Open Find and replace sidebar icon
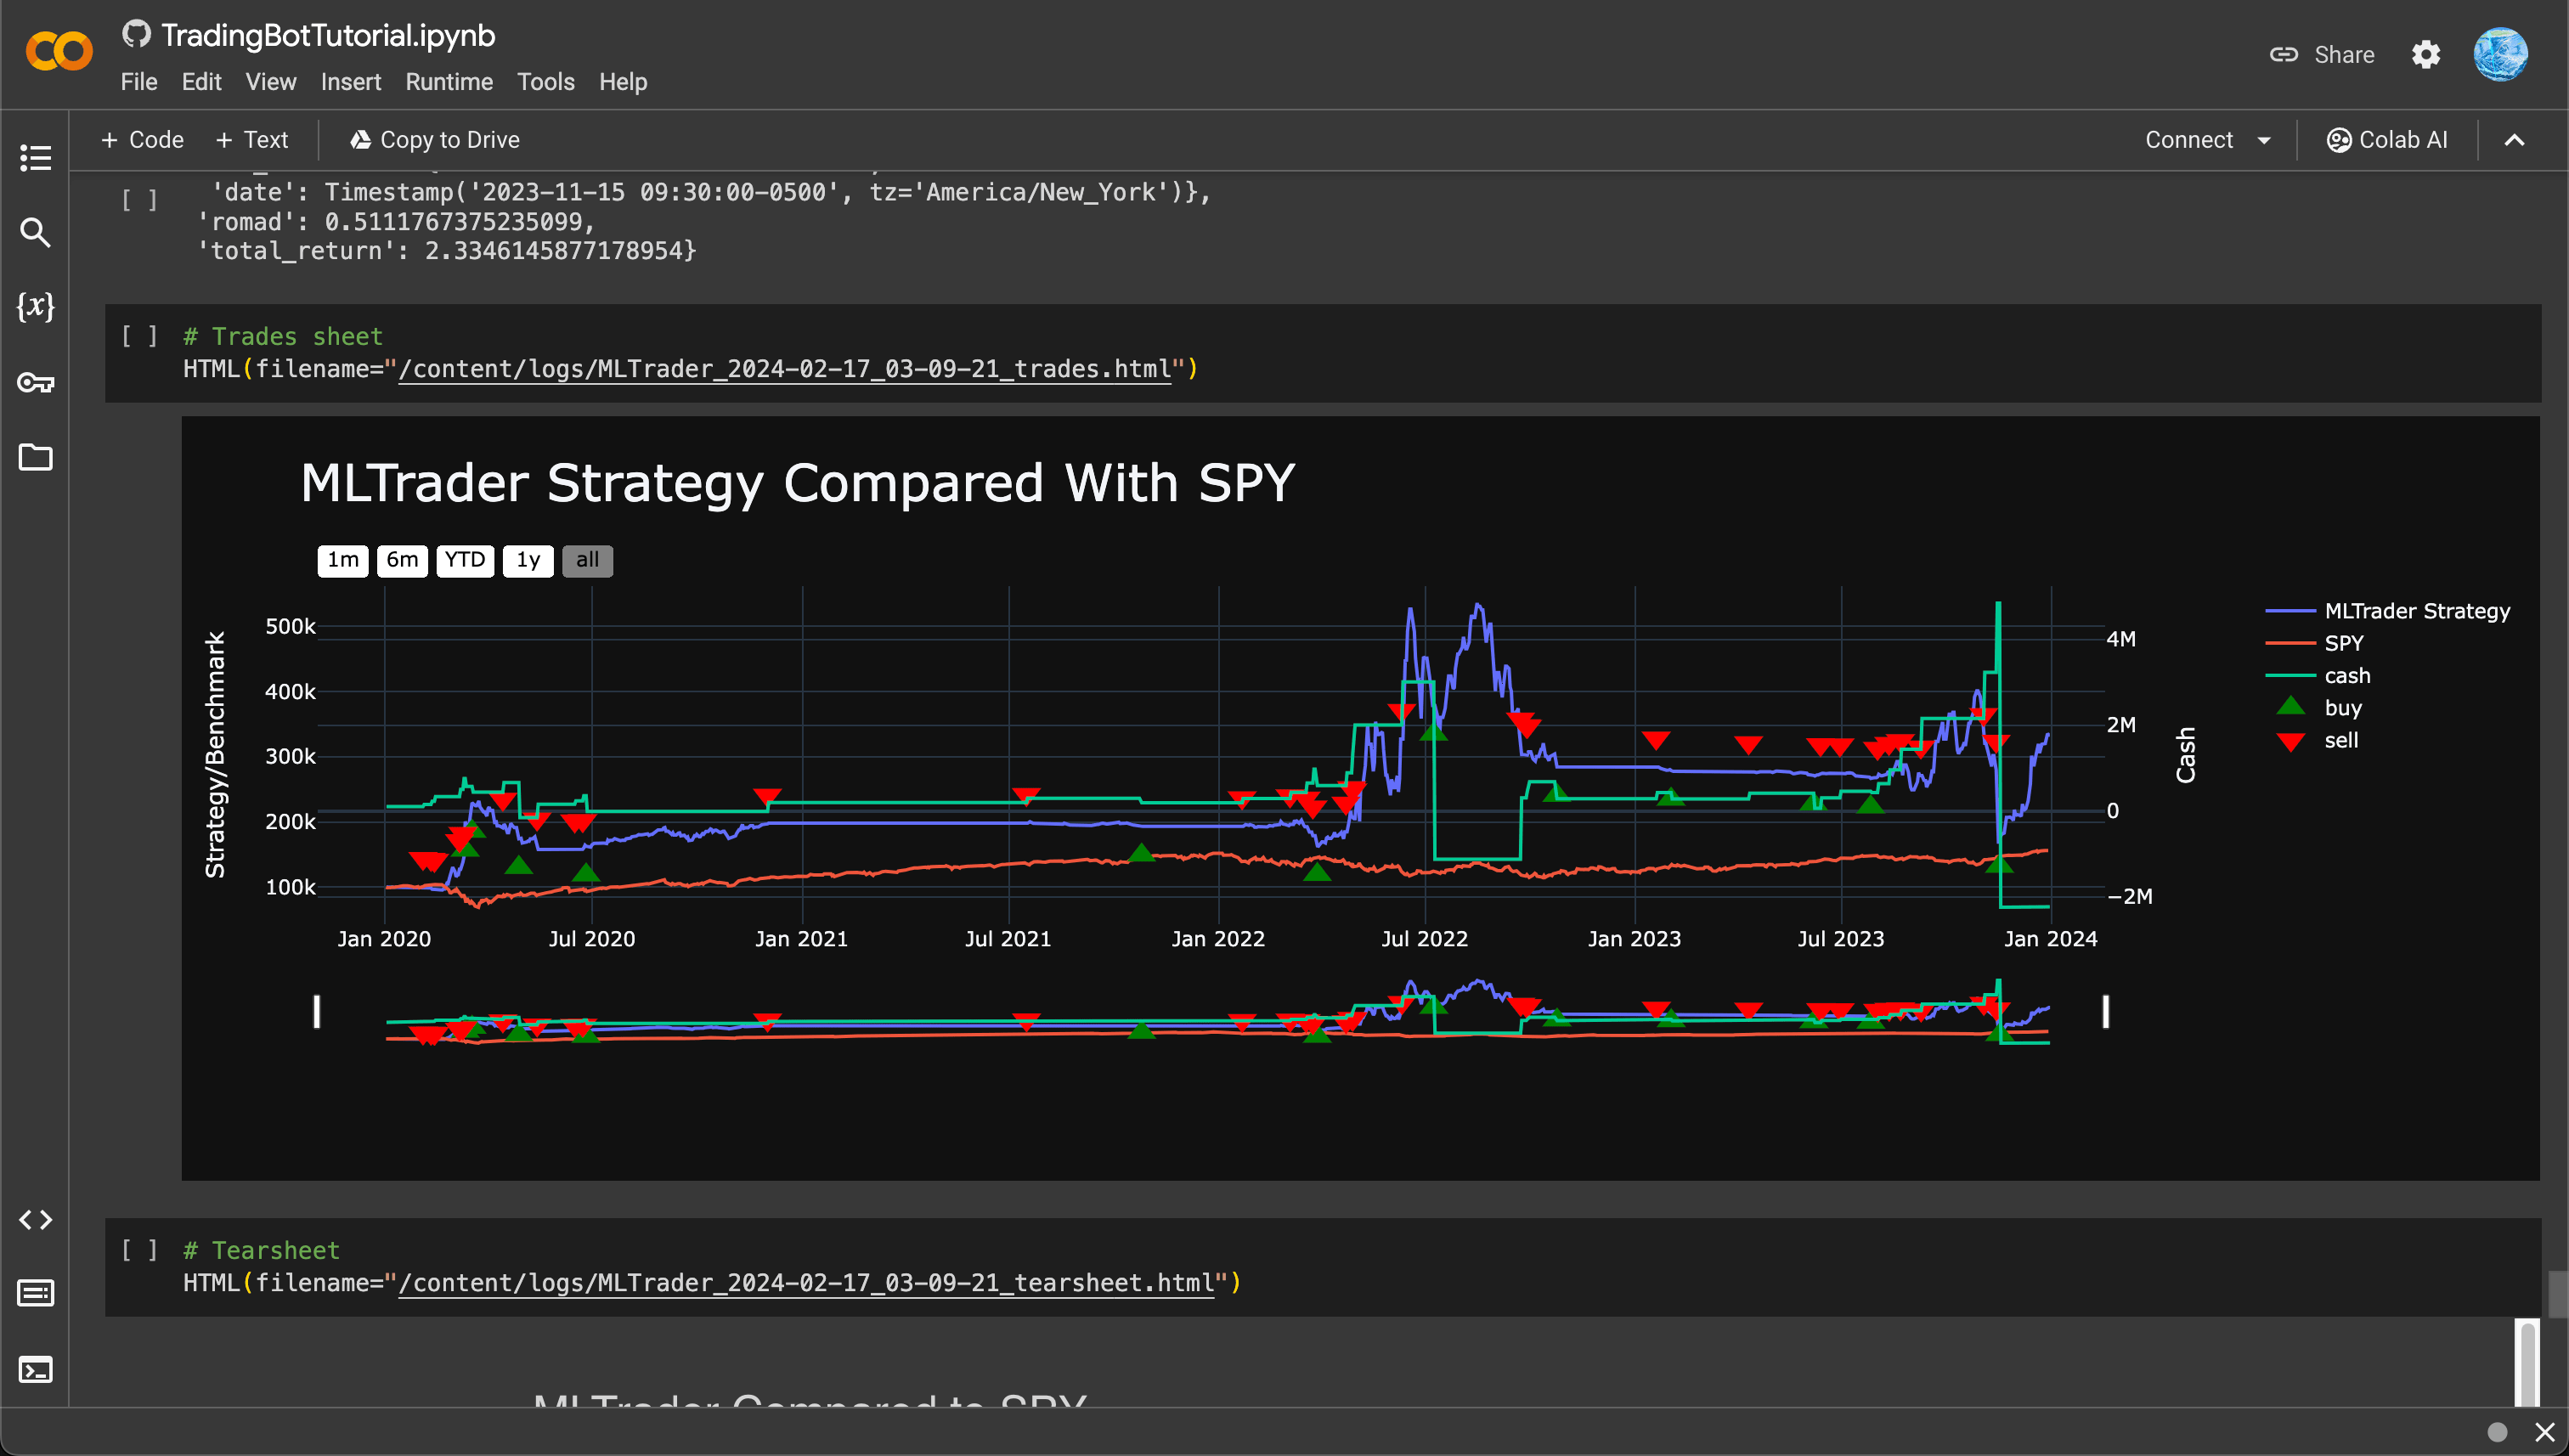This screenshot has height=1456, width=2569. click(36, 232)
